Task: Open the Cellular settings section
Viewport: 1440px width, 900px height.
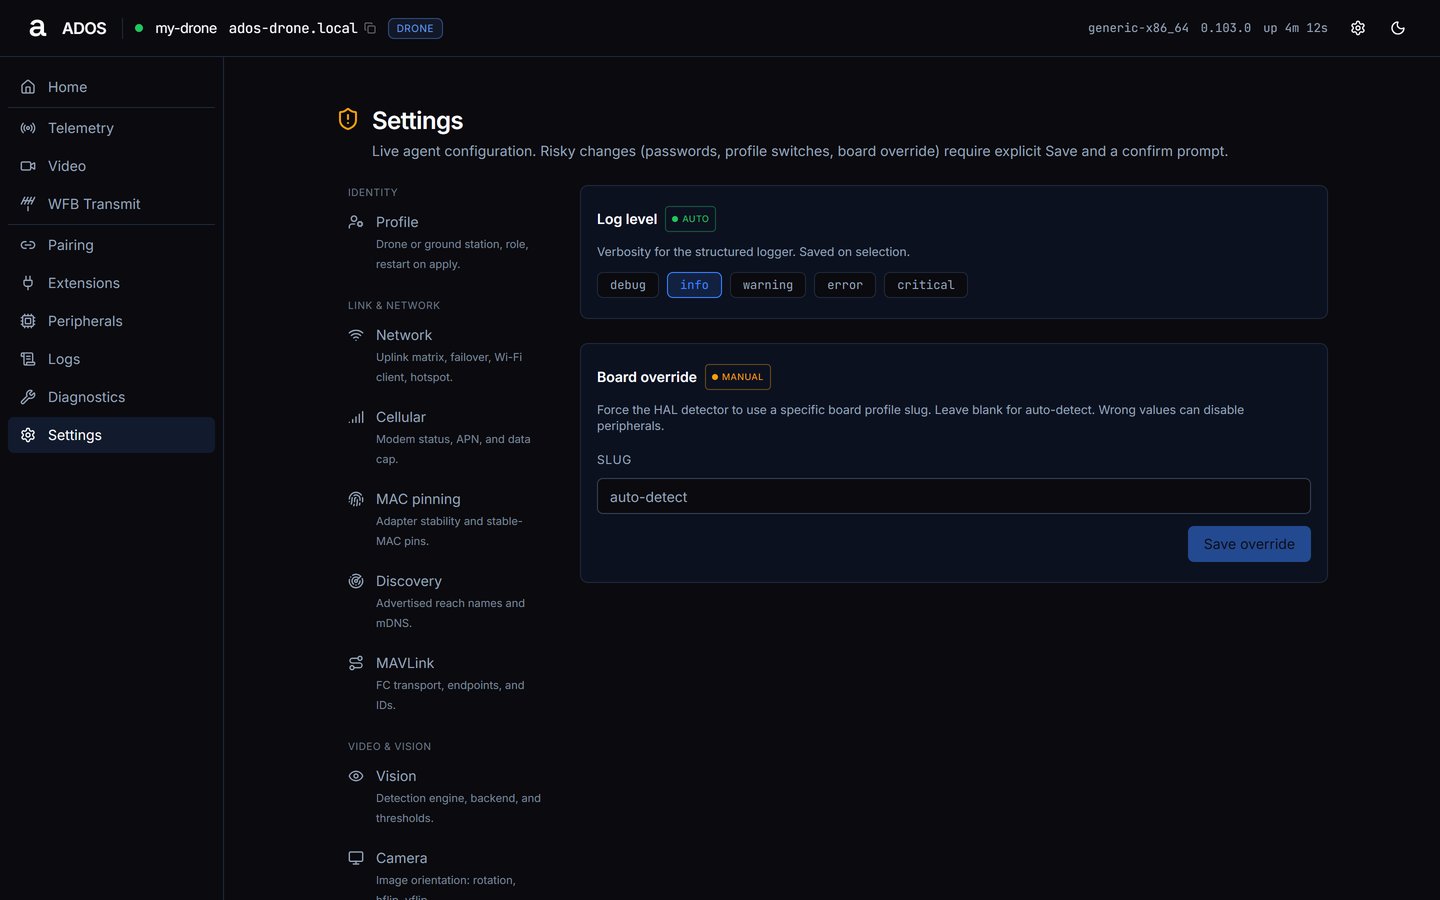Action: coord(446,437)
